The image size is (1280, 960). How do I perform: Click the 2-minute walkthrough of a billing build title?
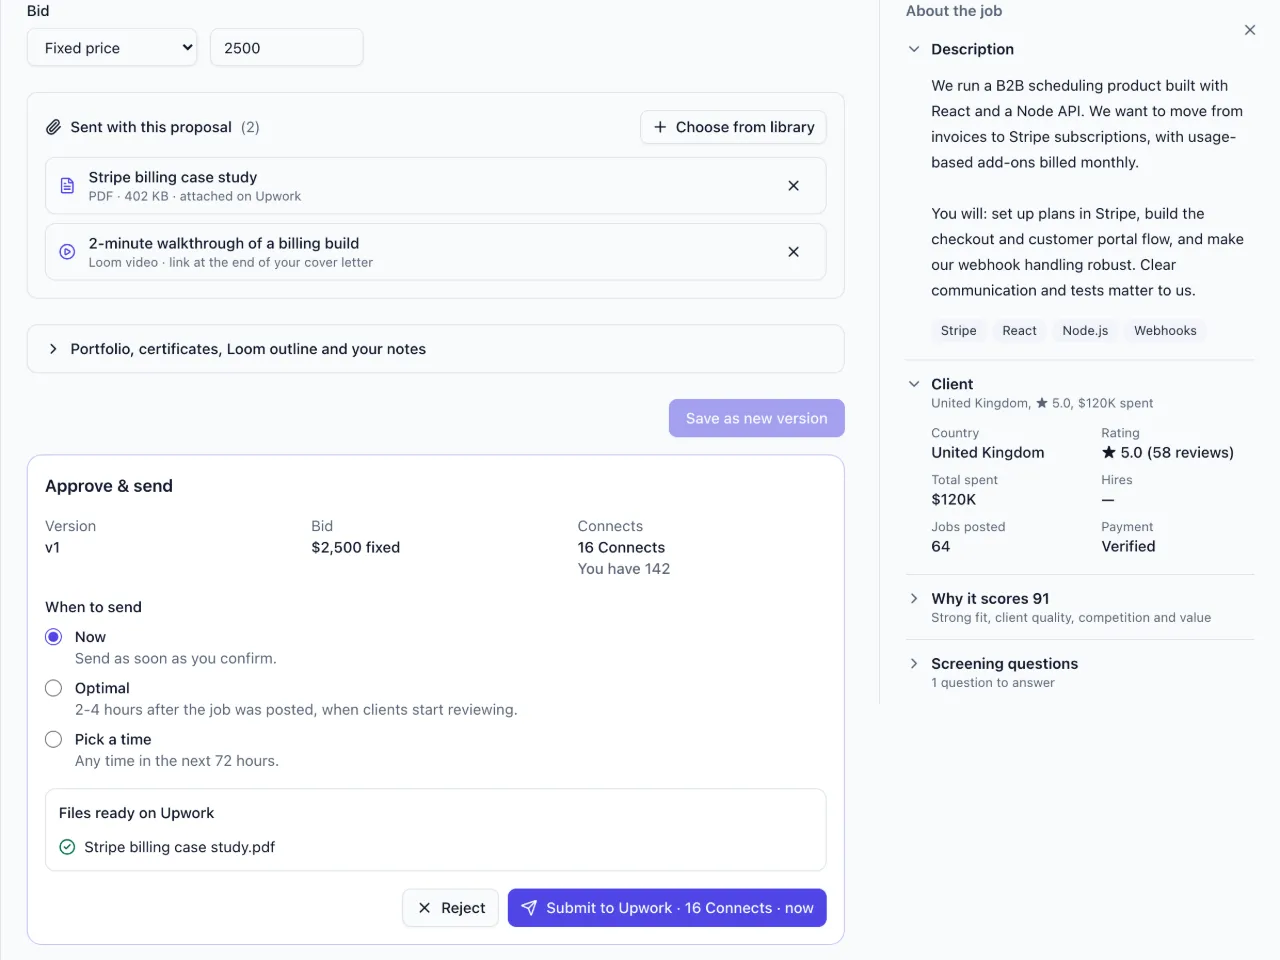[x=224, y=243]
